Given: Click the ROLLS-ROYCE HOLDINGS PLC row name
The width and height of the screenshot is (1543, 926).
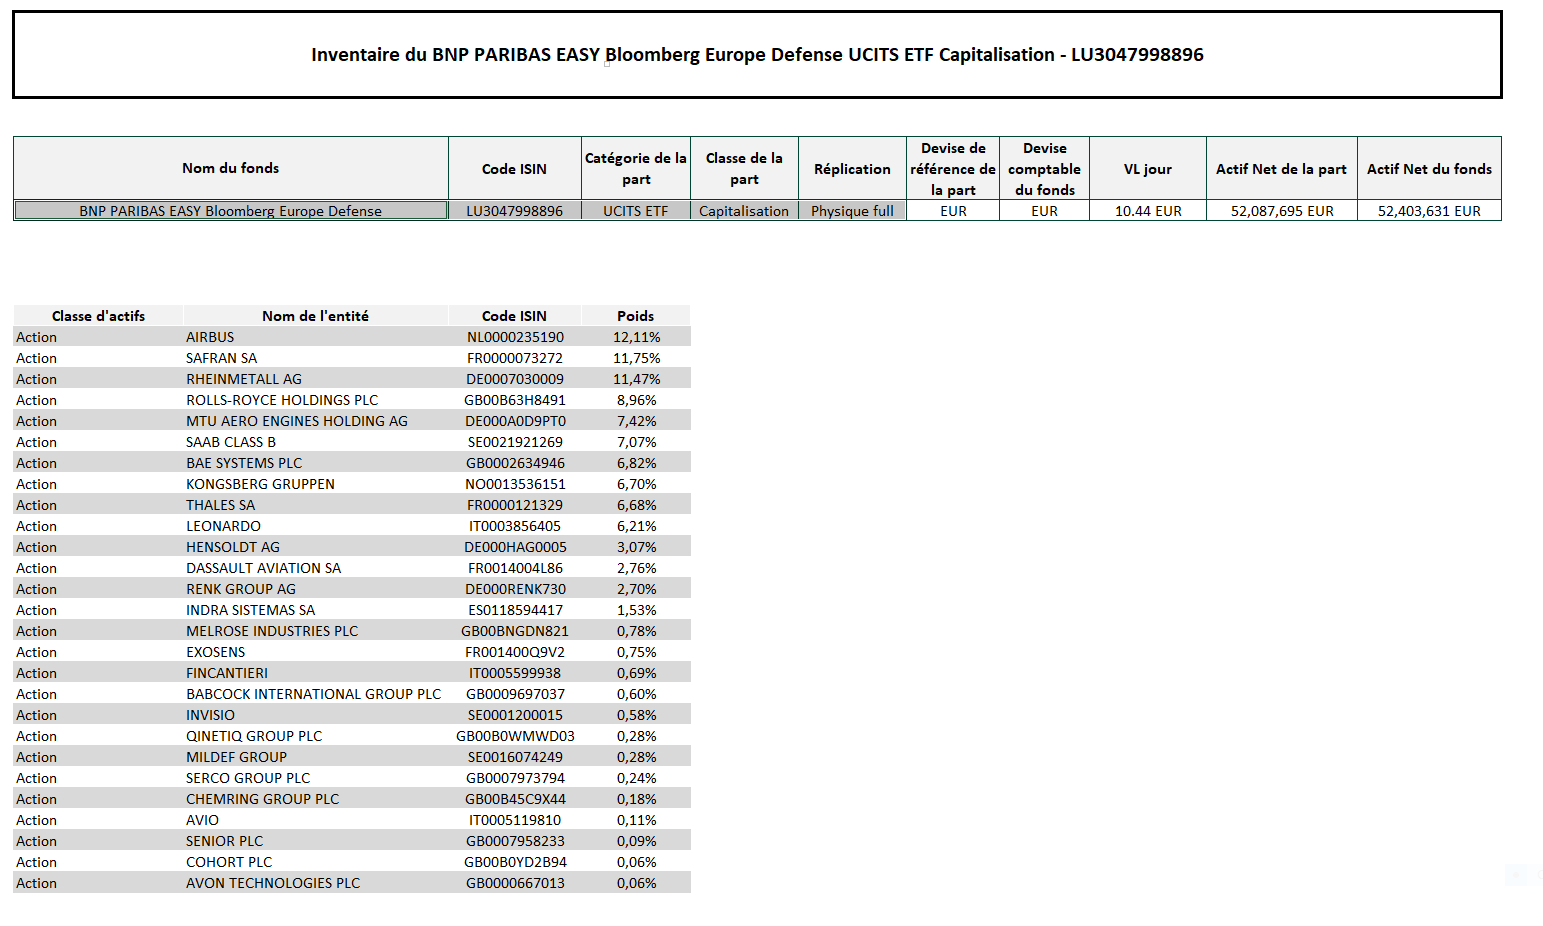Looking at the screenshot, I should click(x=282, y=400).
